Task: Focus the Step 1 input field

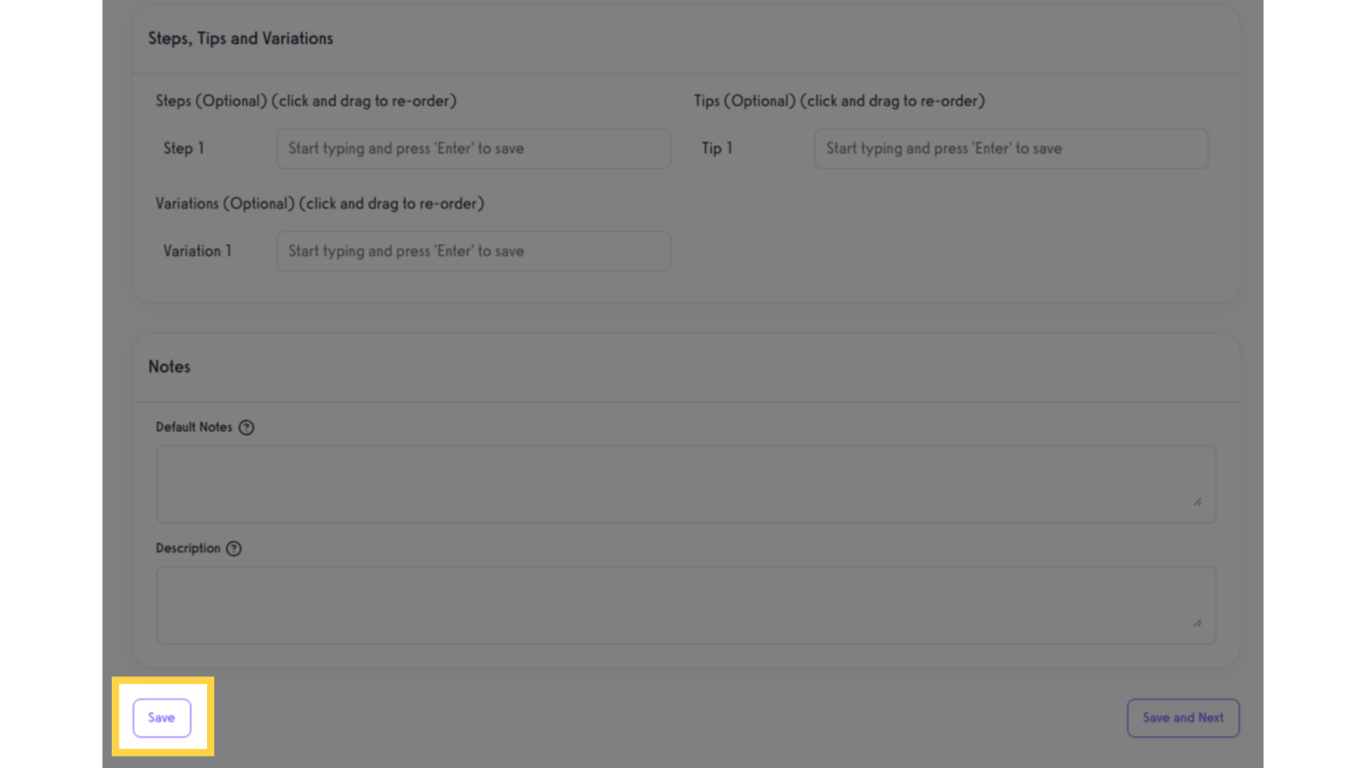Action: tap(473, 148)
